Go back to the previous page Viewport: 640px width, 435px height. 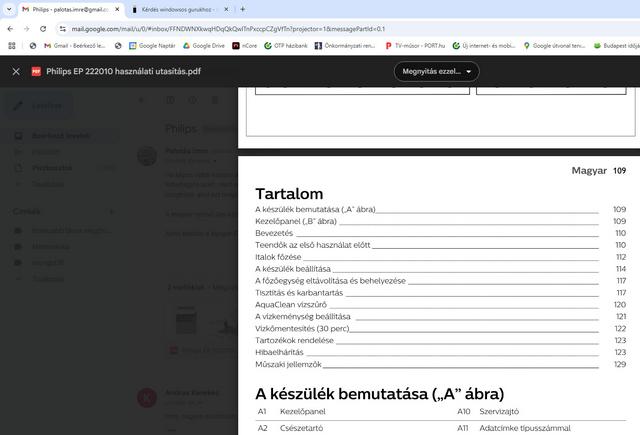11,29
